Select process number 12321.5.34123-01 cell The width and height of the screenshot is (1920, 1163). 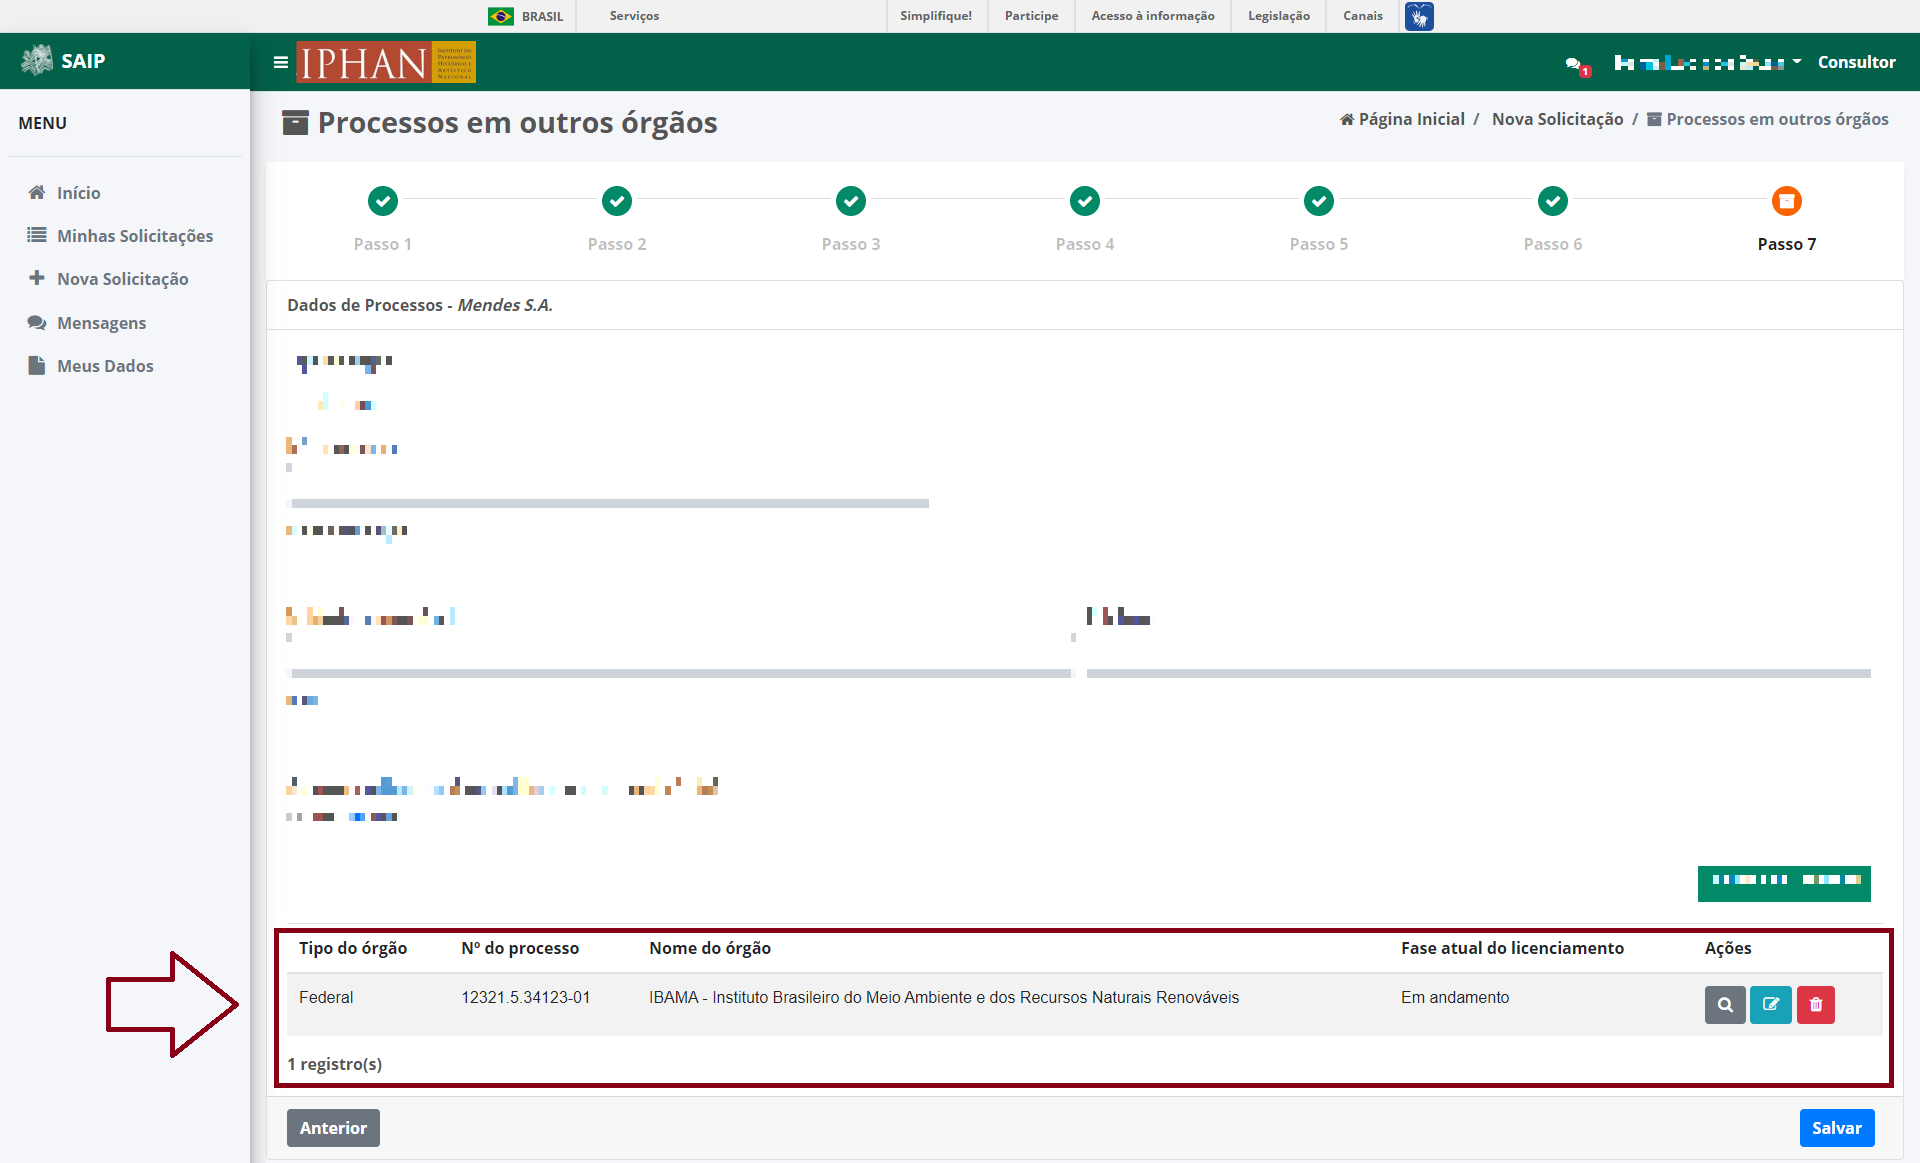tap(526, 998)
